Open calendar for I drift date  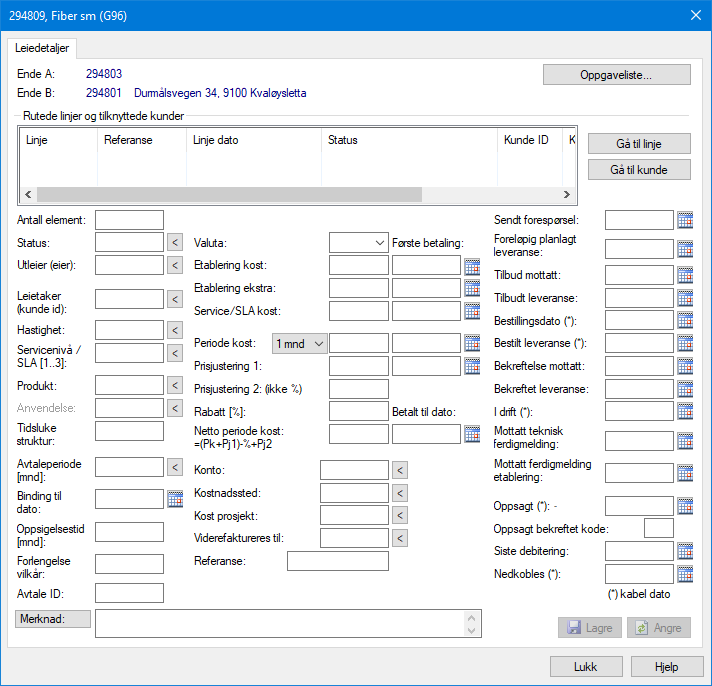tap(685, 411)
